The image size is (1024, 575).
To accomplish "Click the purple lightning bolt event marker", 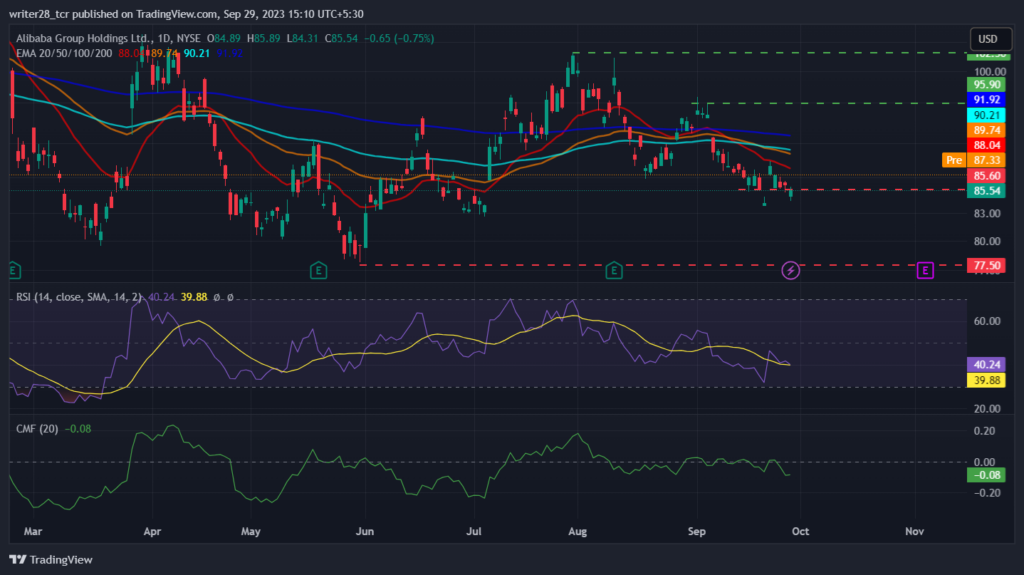I will point(790,270).
